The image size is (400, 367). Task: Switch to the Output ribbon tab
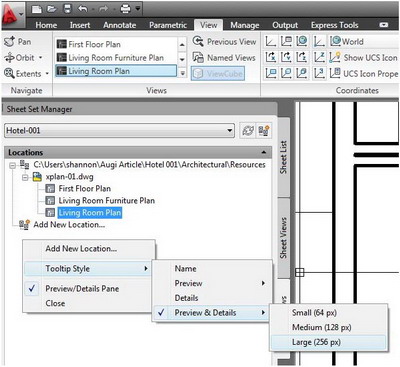tap(285, 25)
